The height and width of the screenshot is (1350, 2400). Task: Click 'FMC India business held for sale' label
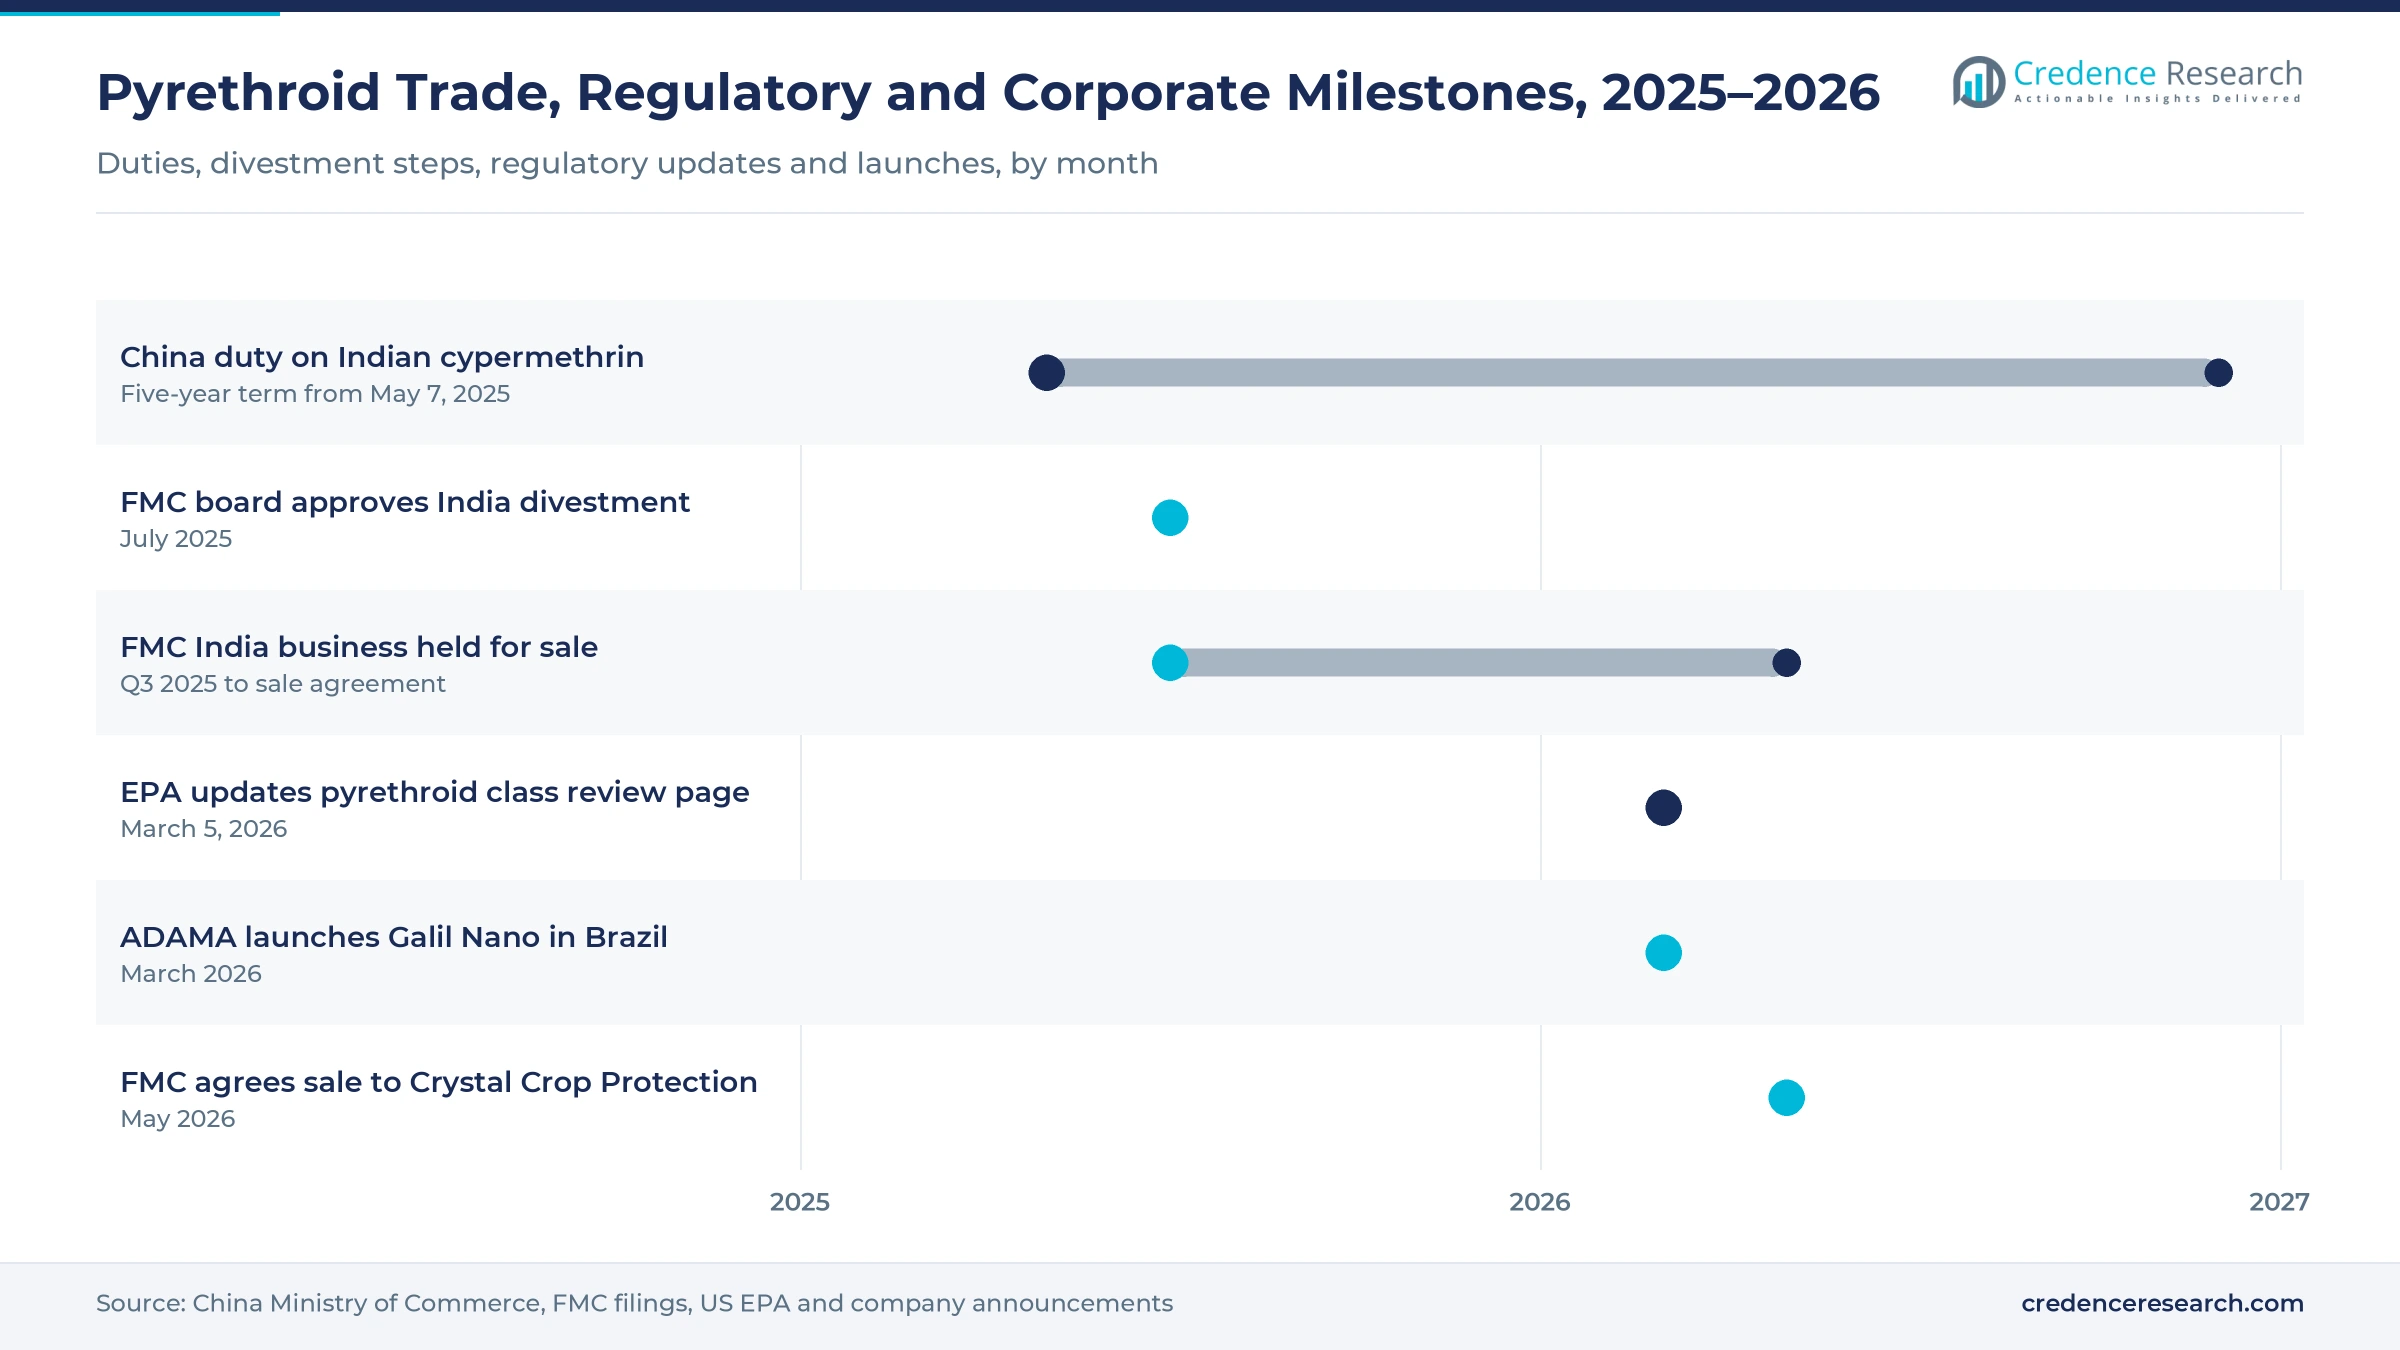[x=359, y=647]
